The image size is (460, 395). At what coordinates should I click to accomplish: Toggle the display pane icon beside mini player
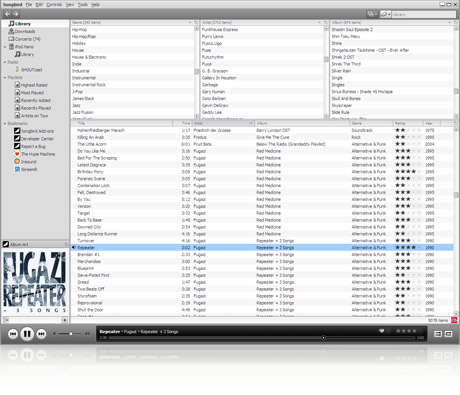[449, 334]
